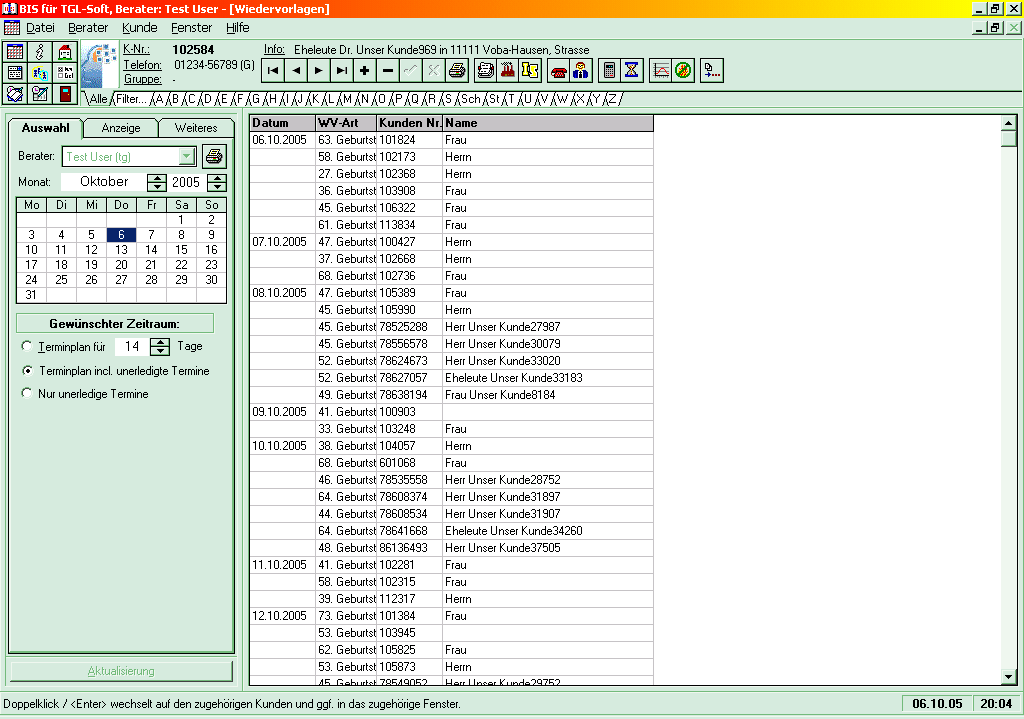The height and width of the screenshot is (719, 1024).
Task: Select 'Nur unerledige Termine' radio option
Action: pos(27,393)
